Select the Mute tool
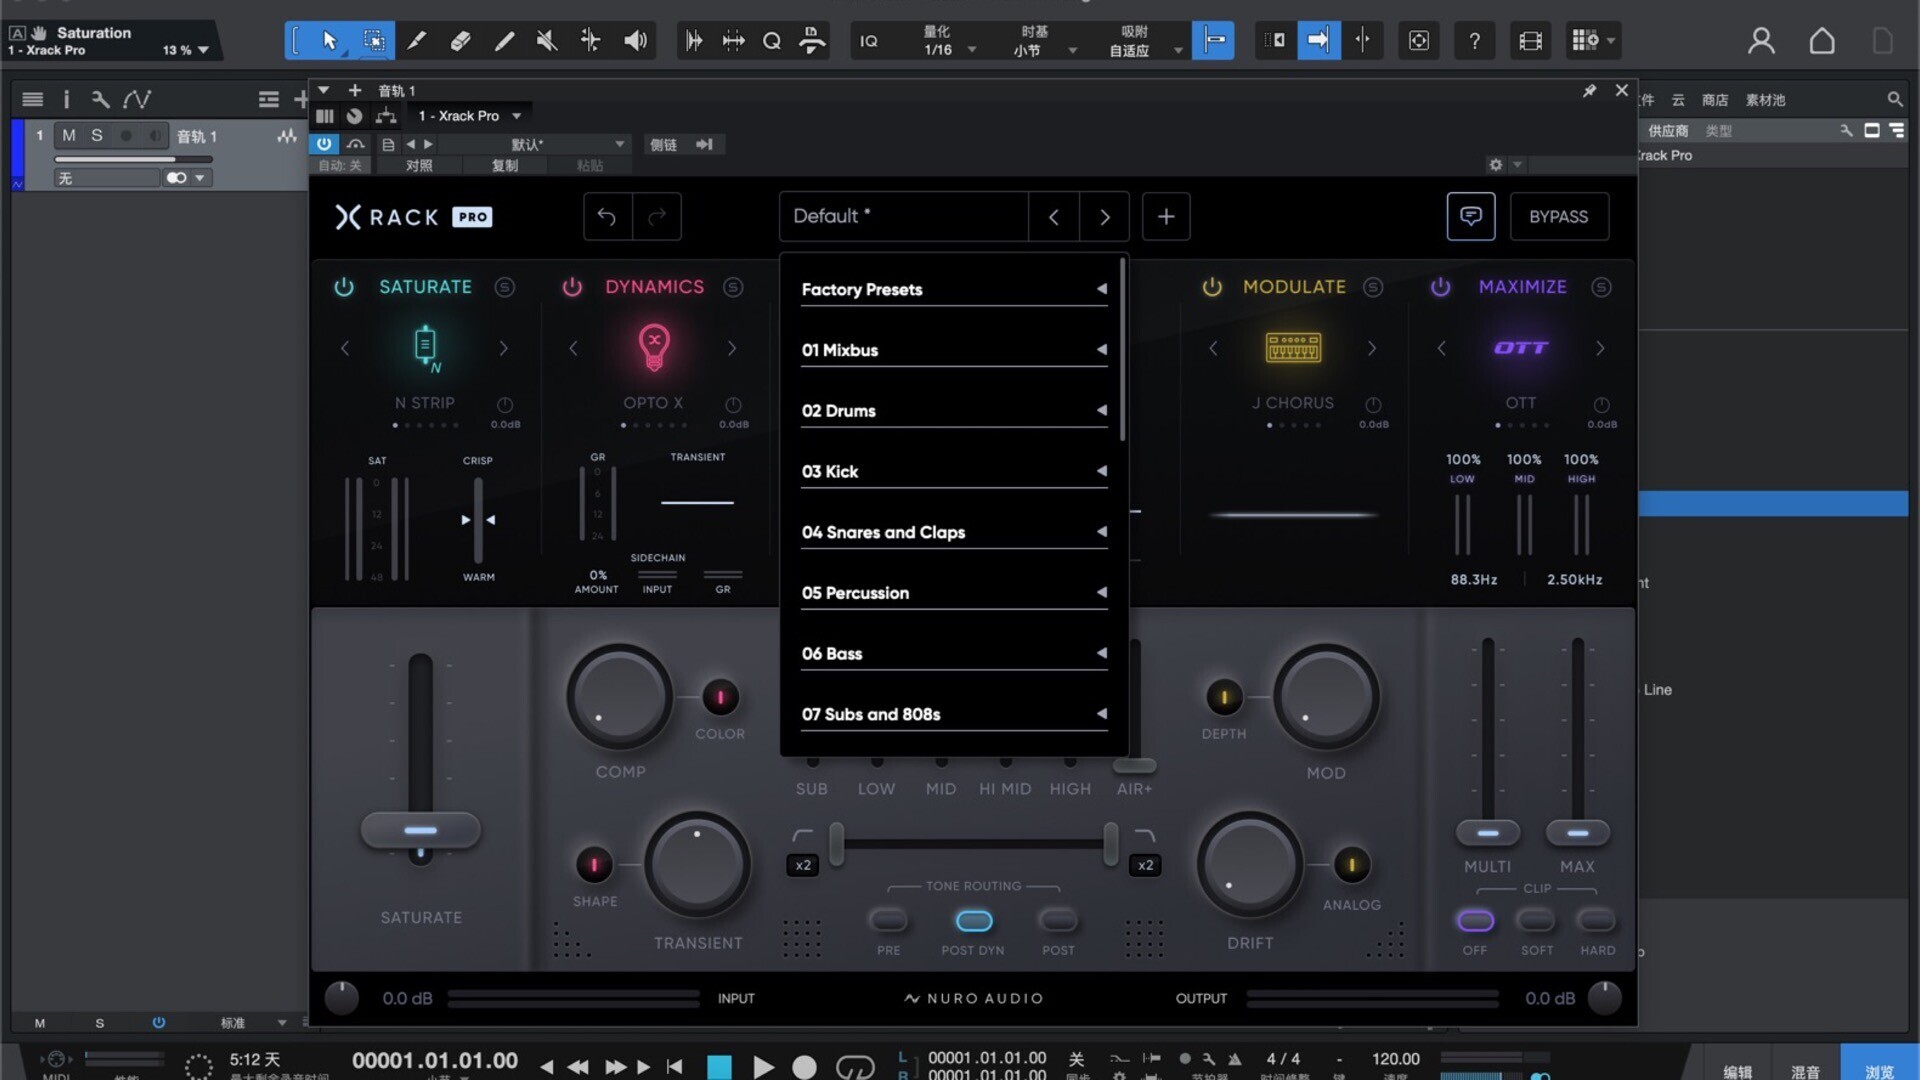1920x1080 pixels. 547,41
